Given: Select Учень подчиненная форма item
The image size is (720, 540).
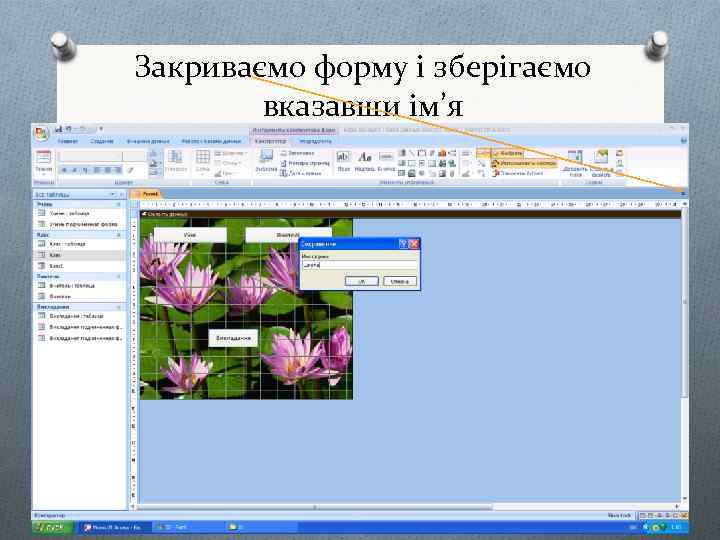Looking at the screenshot, I should click(79, 224).
